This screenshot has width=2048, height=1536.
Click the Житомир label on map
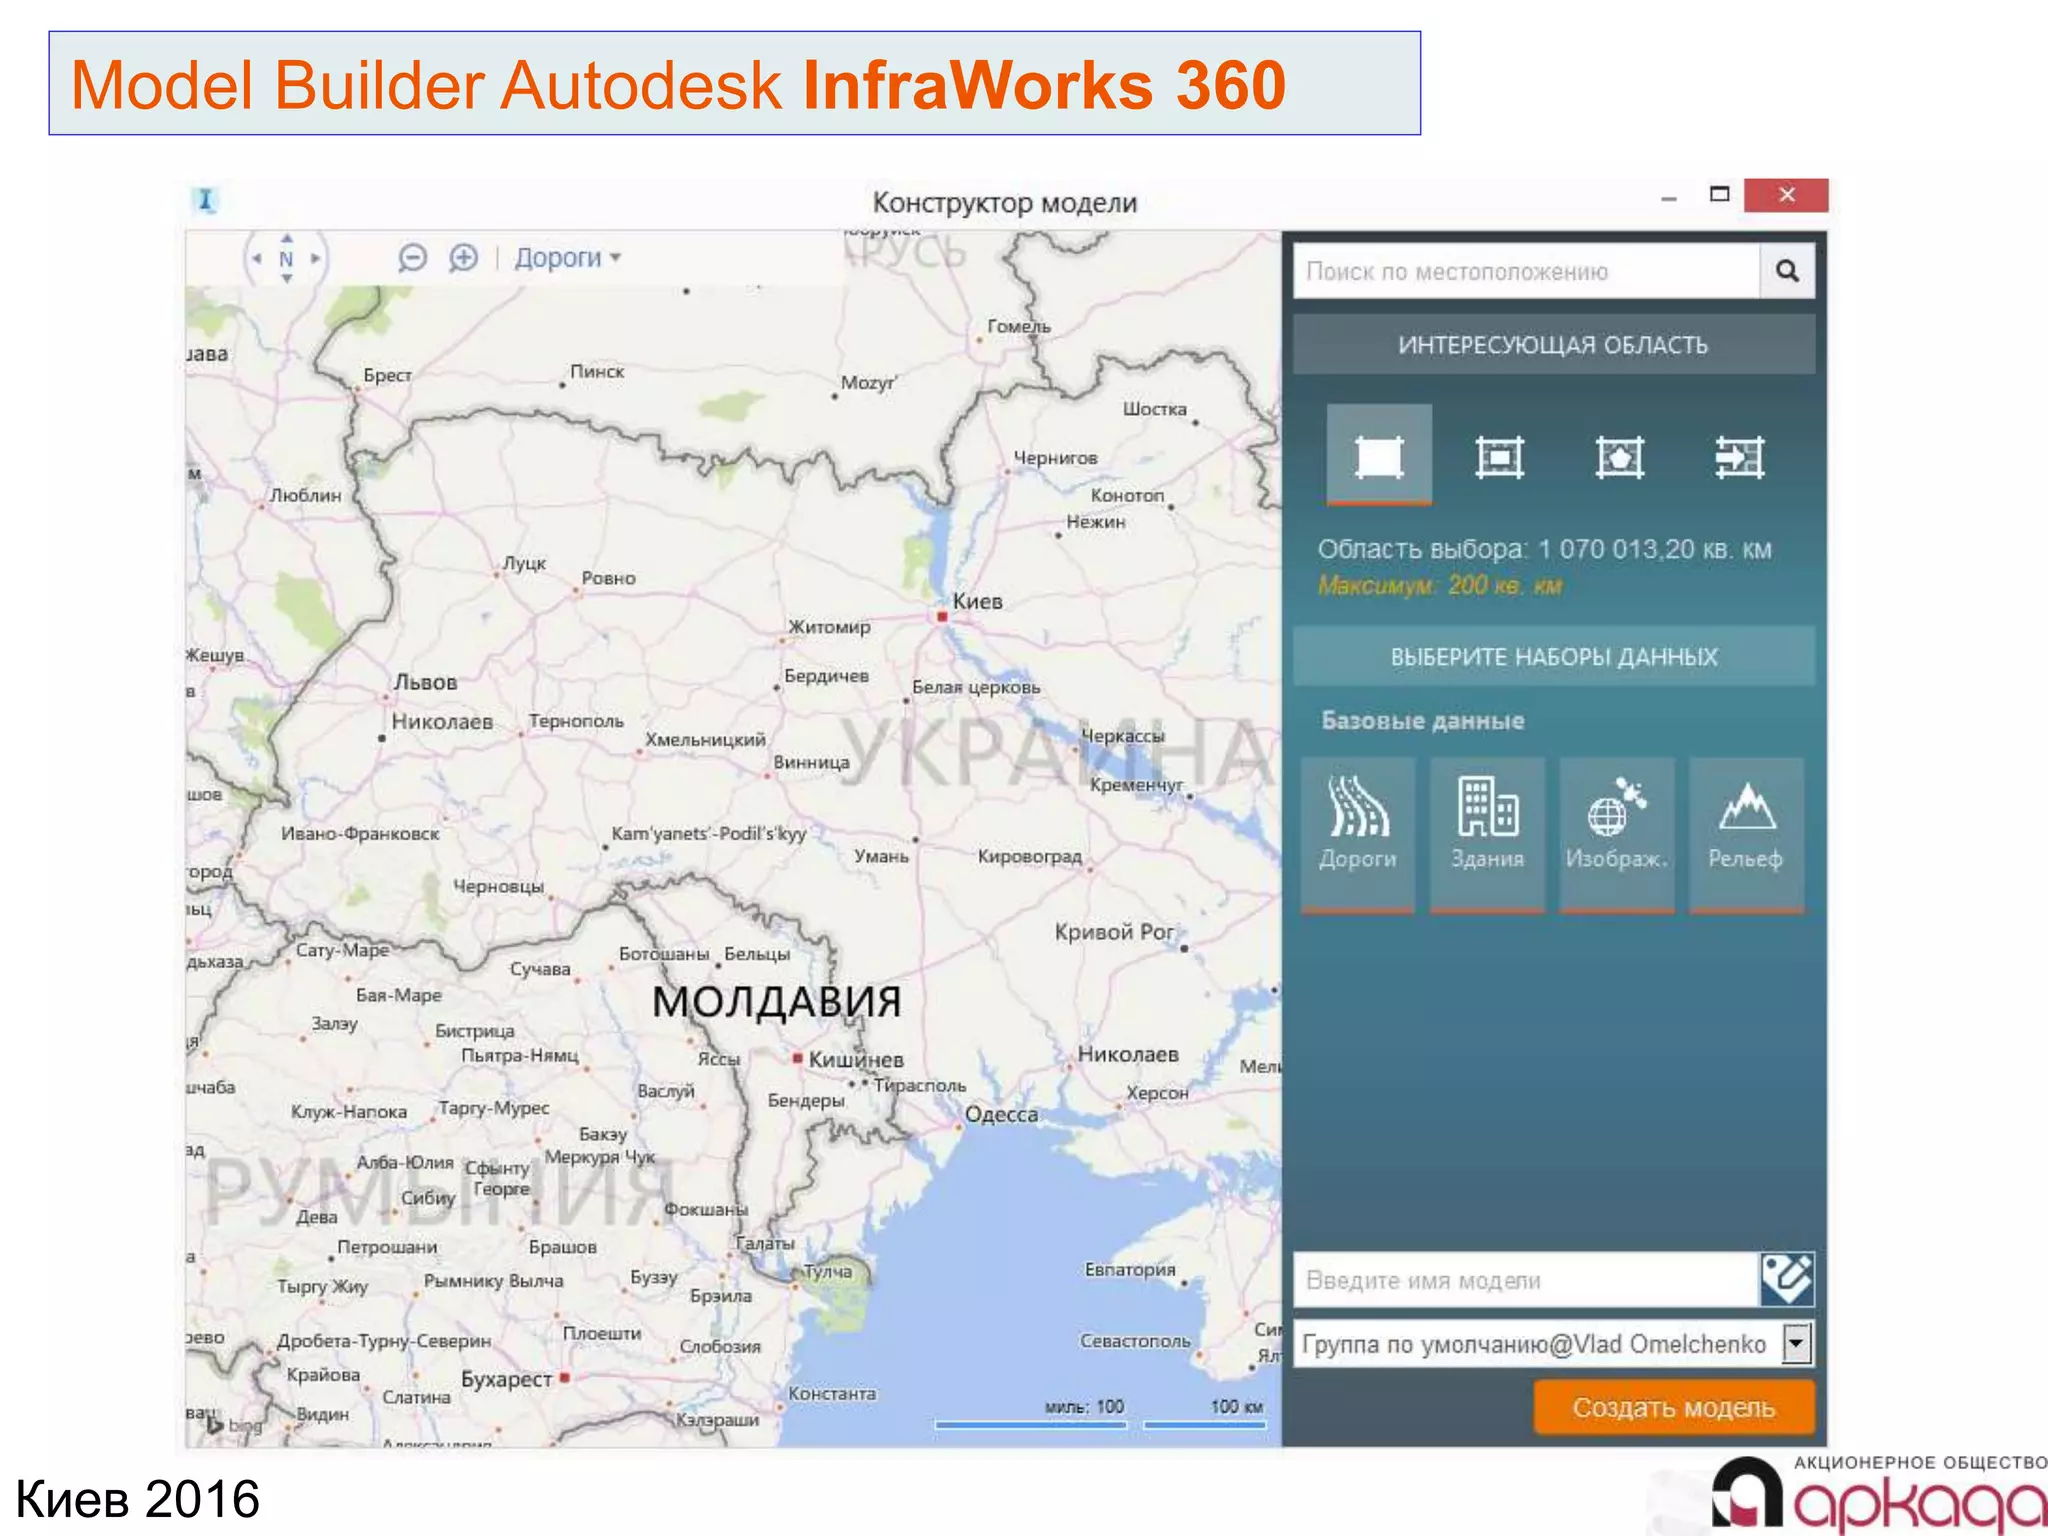tap(829, 627)
